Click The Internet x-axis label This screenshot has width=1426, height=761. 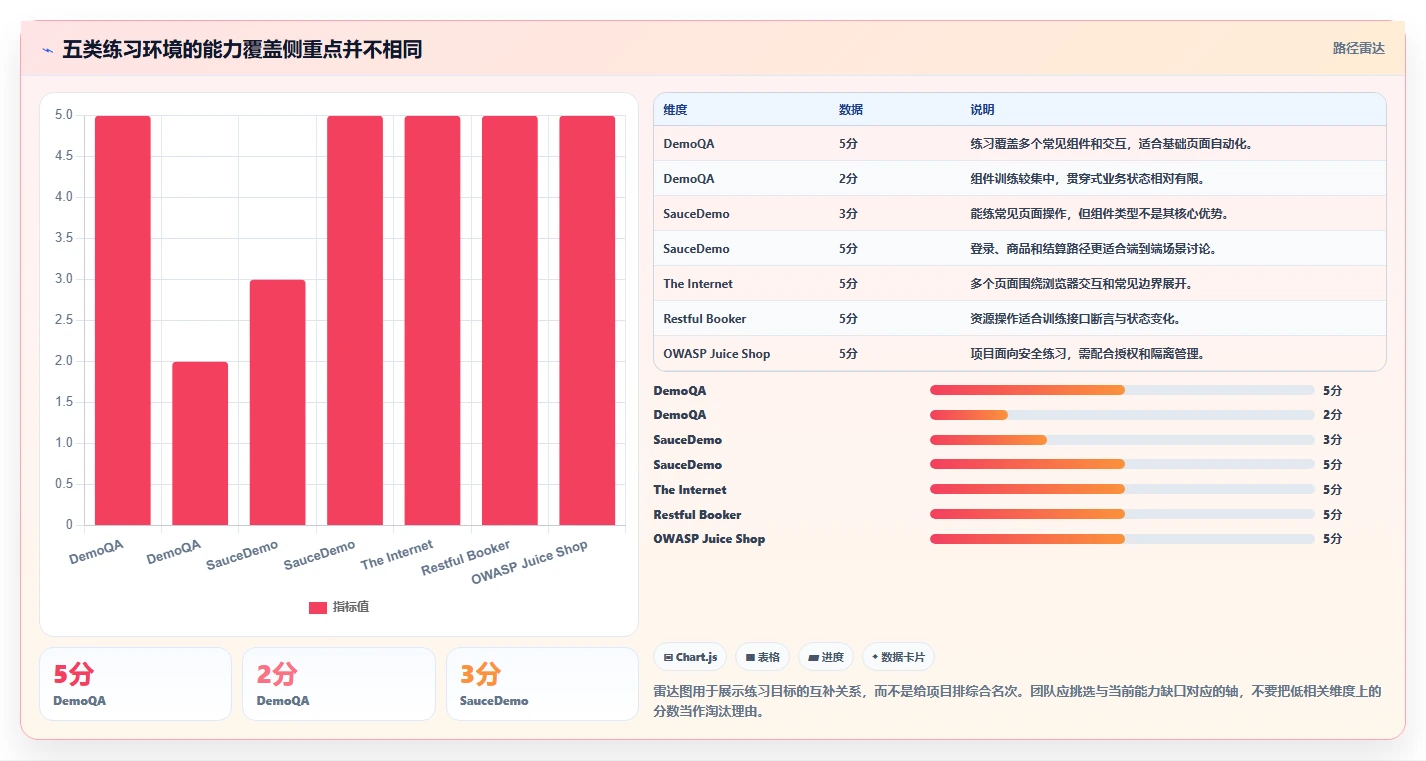pos(397,554)
